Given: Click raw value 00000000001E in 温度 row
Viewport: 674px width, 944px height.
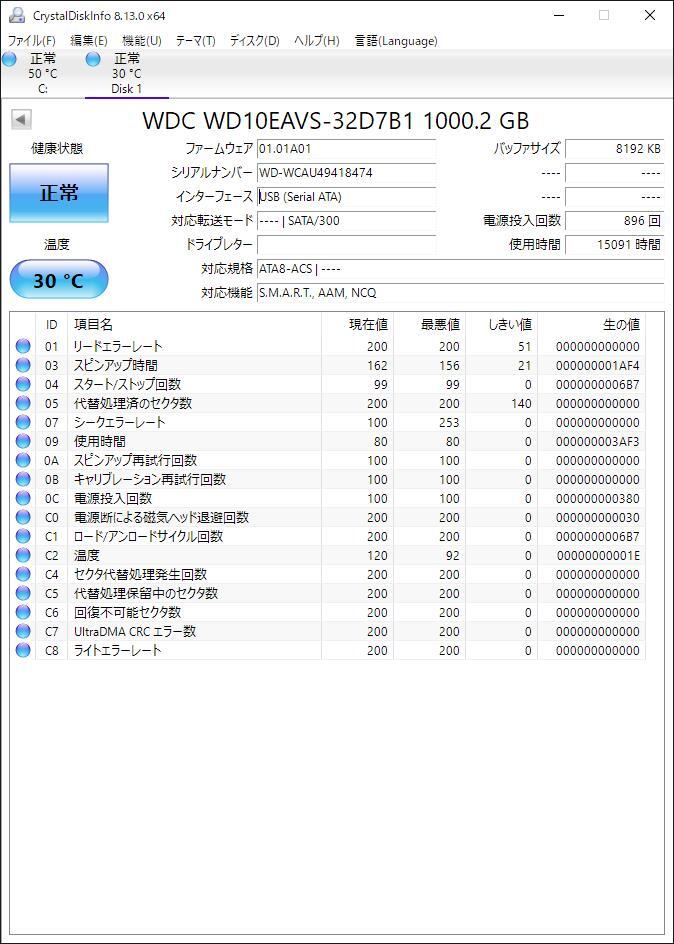Looking at the screenshot, I should click(x=598, y=555).
